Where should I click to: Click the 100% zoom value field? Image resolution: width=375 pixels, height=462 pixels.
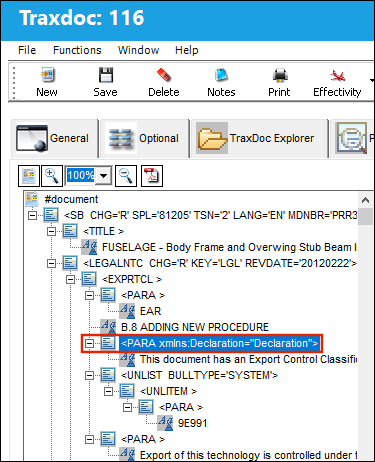coord(81,175)
